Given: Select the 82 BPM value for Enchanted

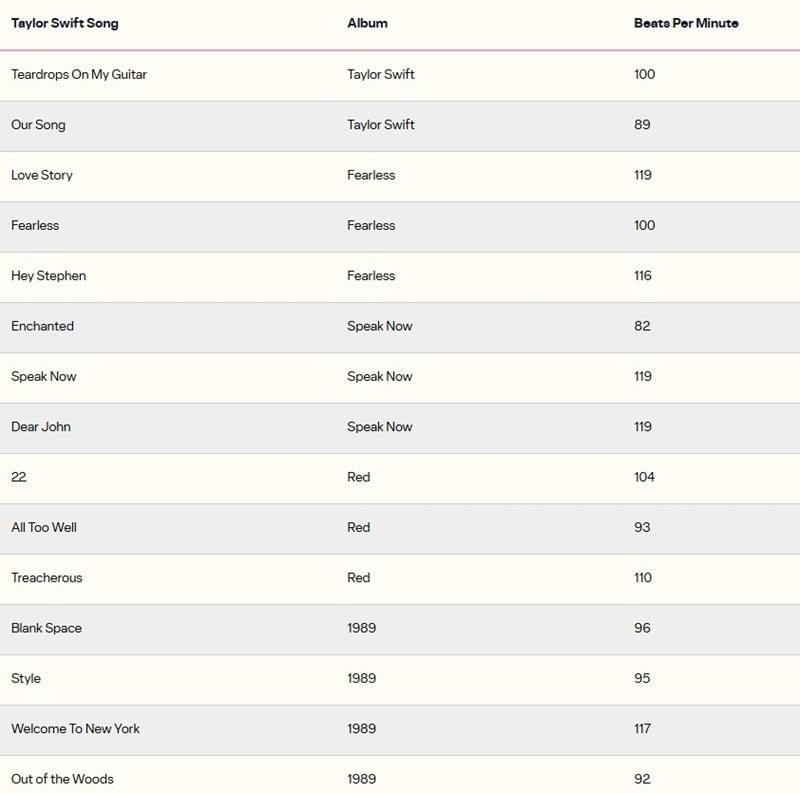Looking at the screenshot, I should [642, 326].
